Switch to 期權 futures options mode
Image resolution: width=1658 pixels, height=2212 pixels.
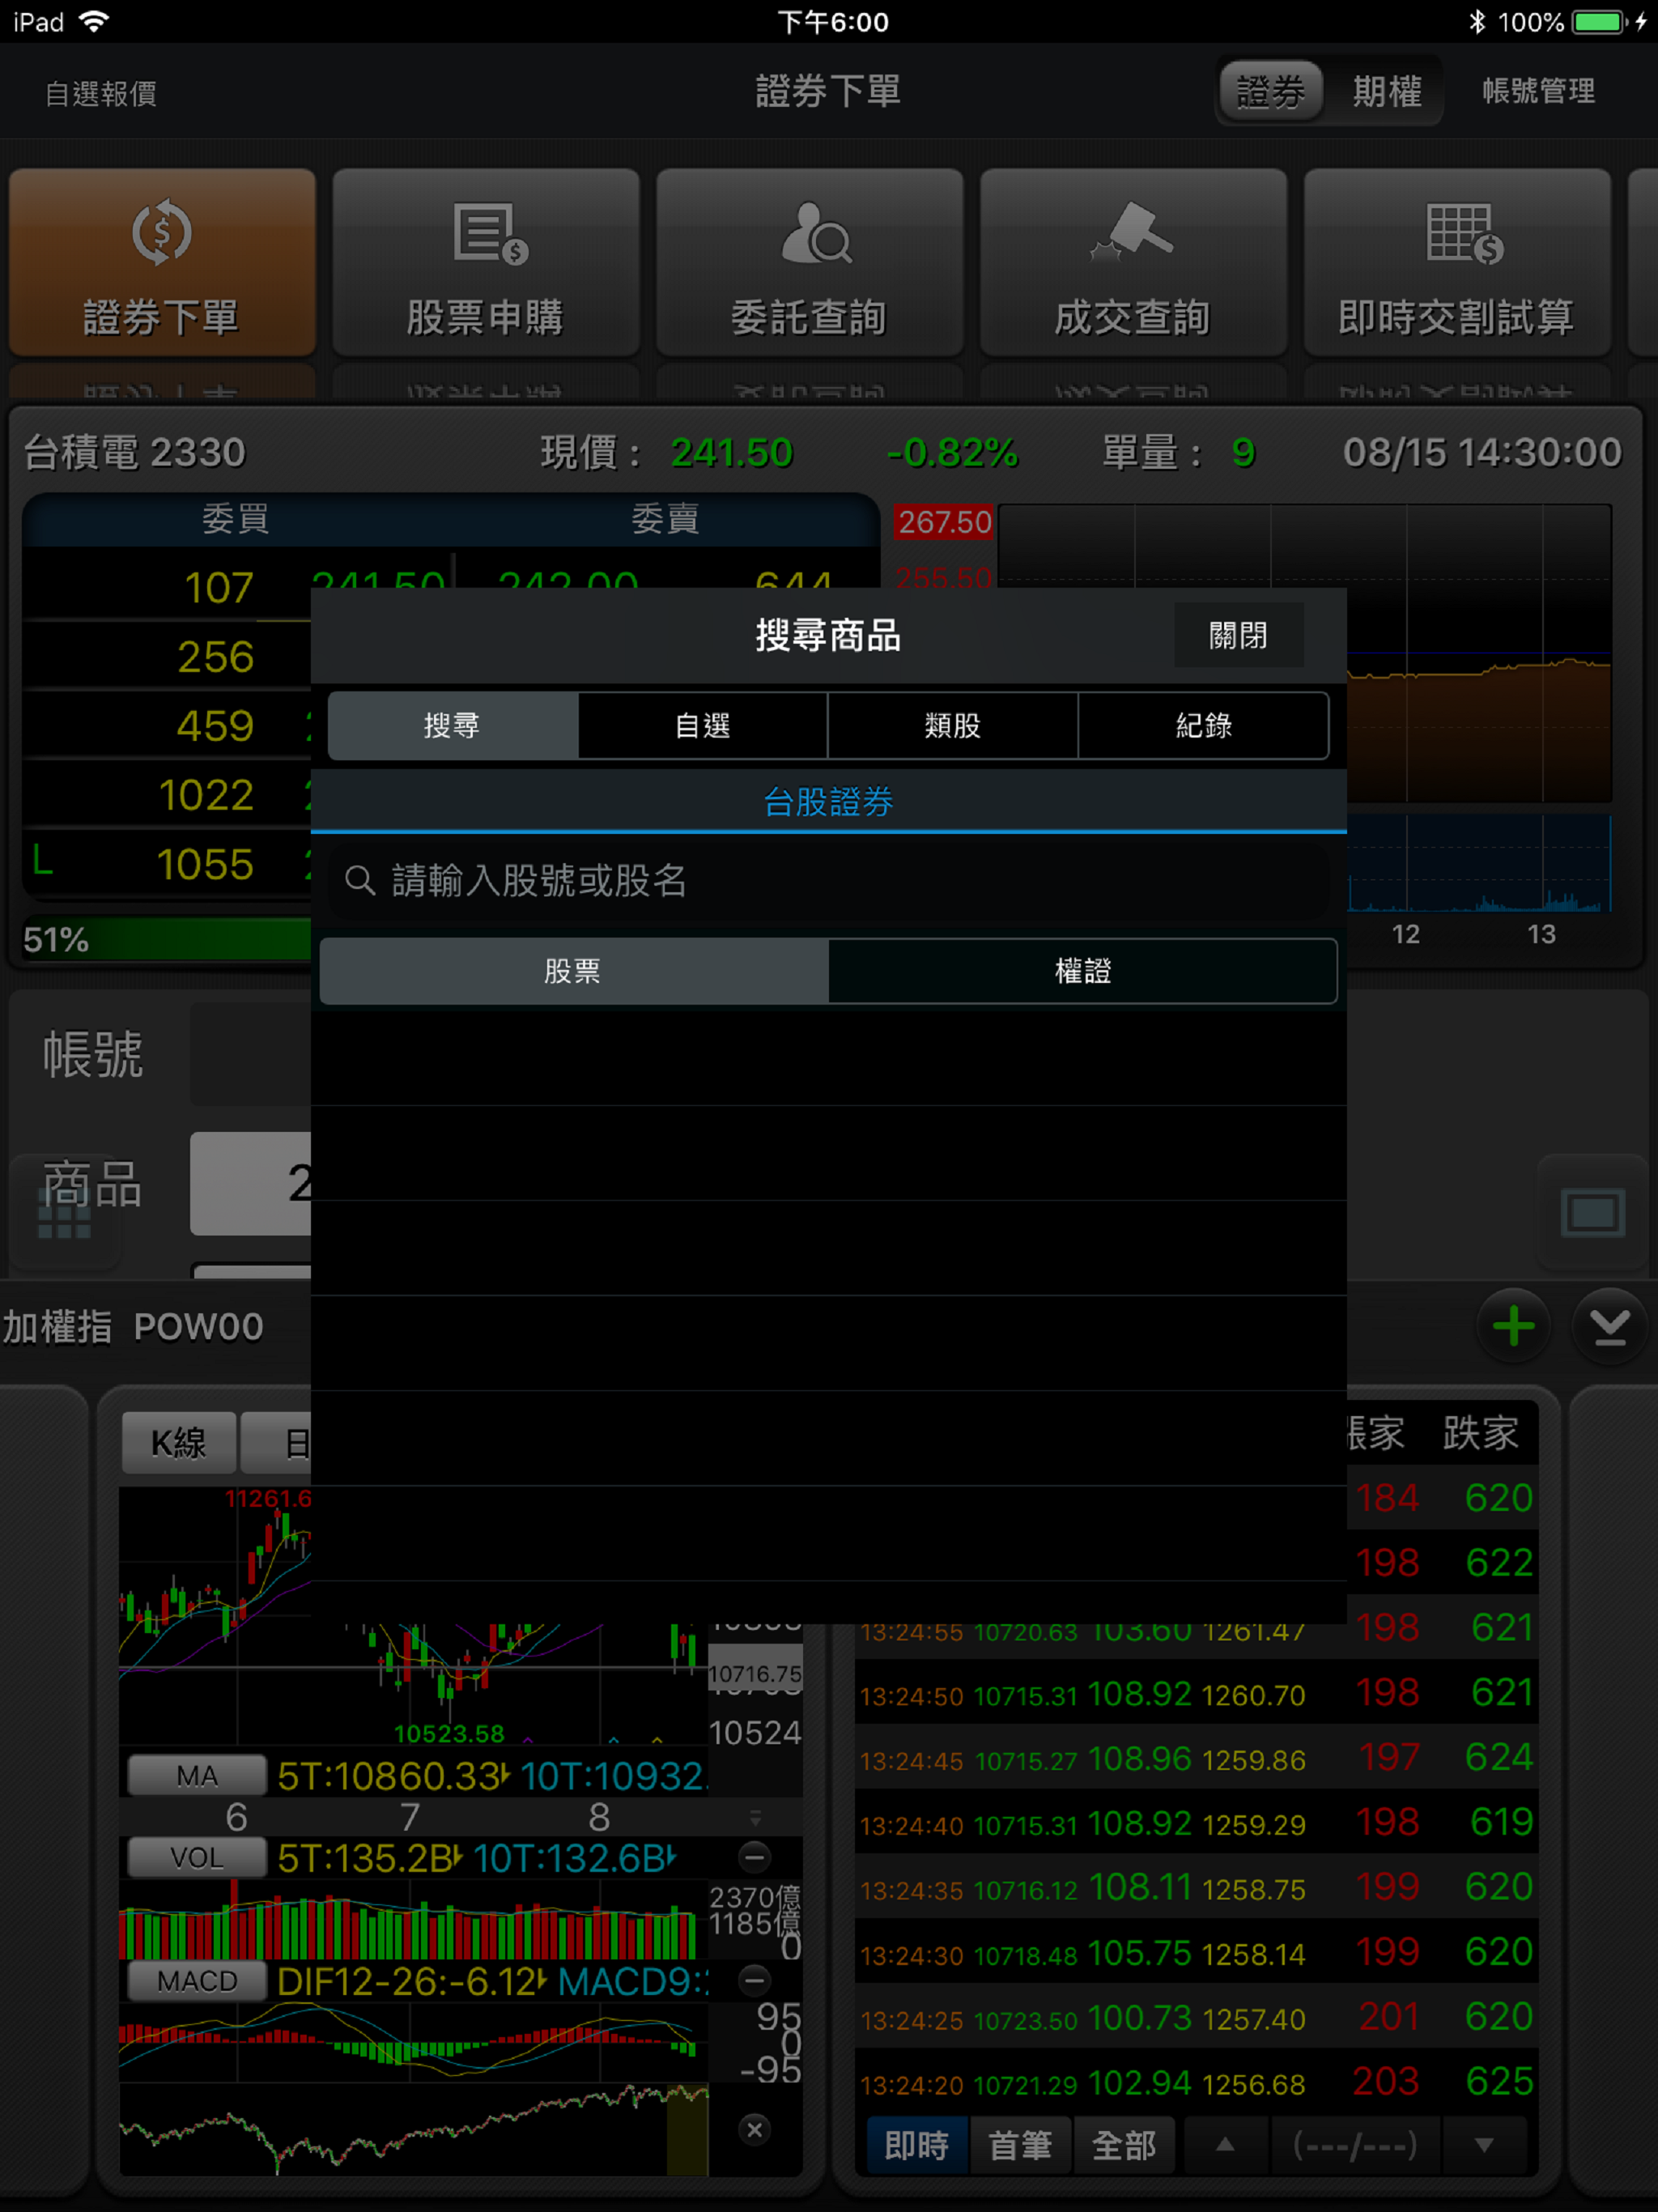[1387, 91]
